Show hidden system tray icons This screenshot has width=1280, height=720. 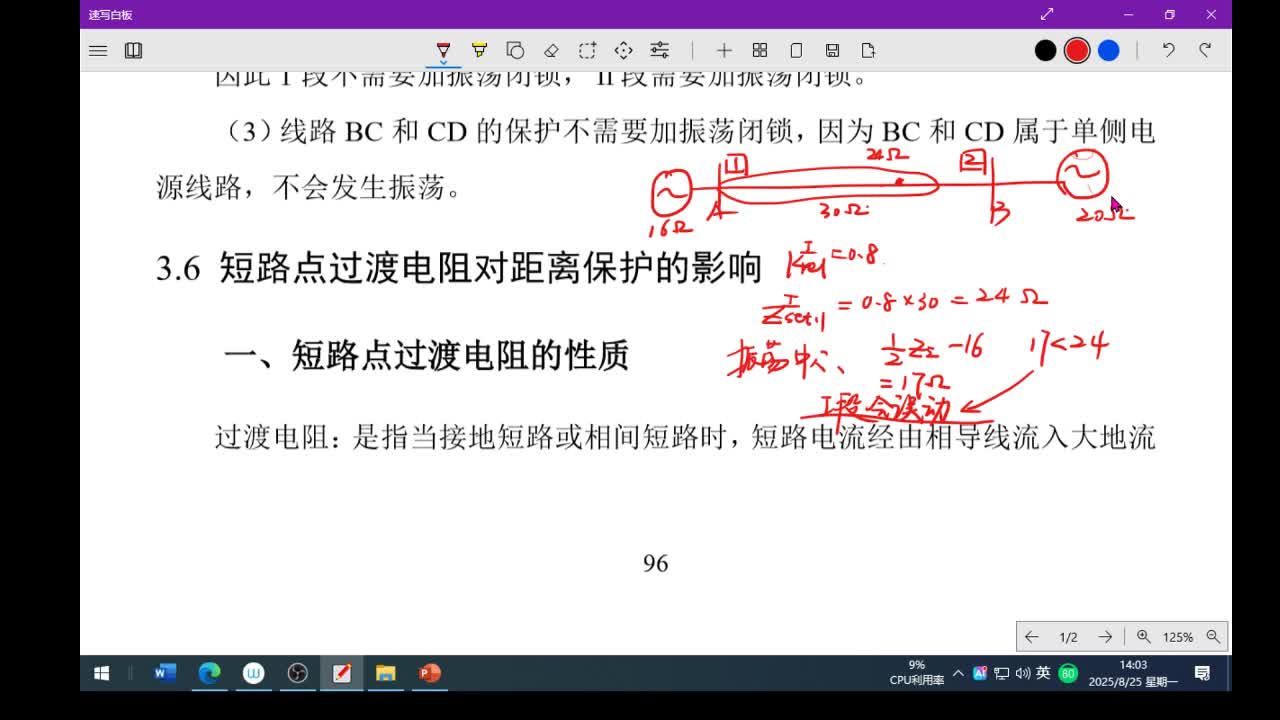coord(959,673)
